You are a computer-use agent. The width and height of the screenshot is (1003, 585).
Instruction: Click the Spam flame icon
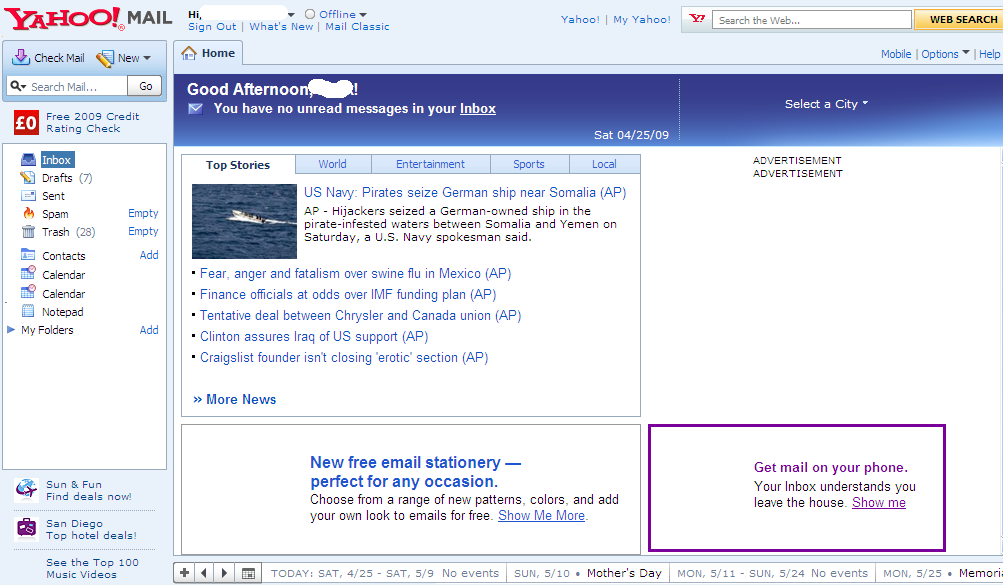(28, 213)
